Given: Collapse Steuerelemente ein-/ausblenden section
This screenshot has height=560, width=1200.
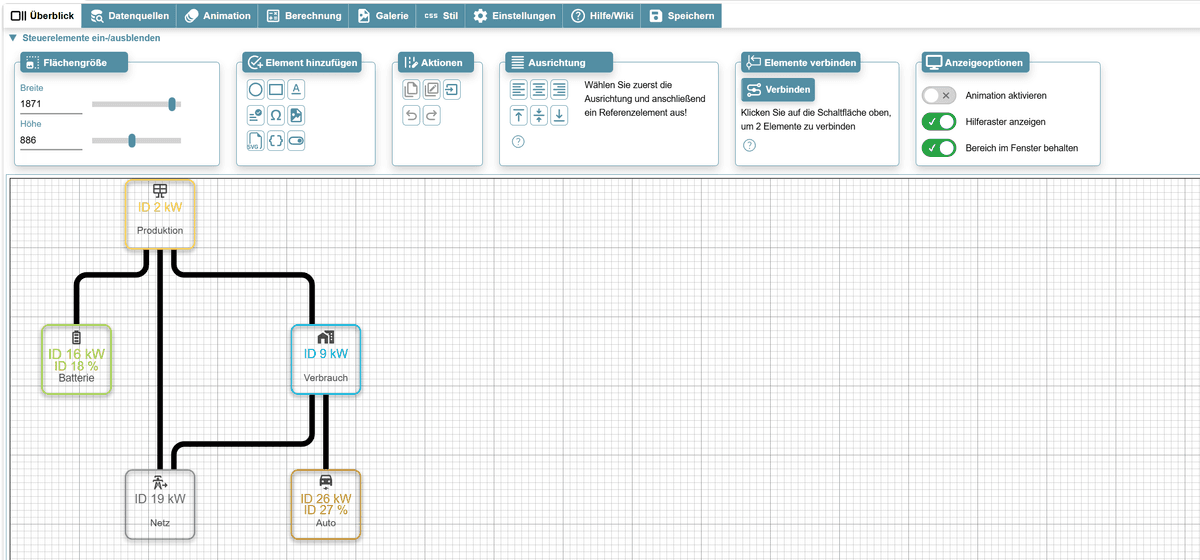Looking at the screenshot, I should pos(84,38).
